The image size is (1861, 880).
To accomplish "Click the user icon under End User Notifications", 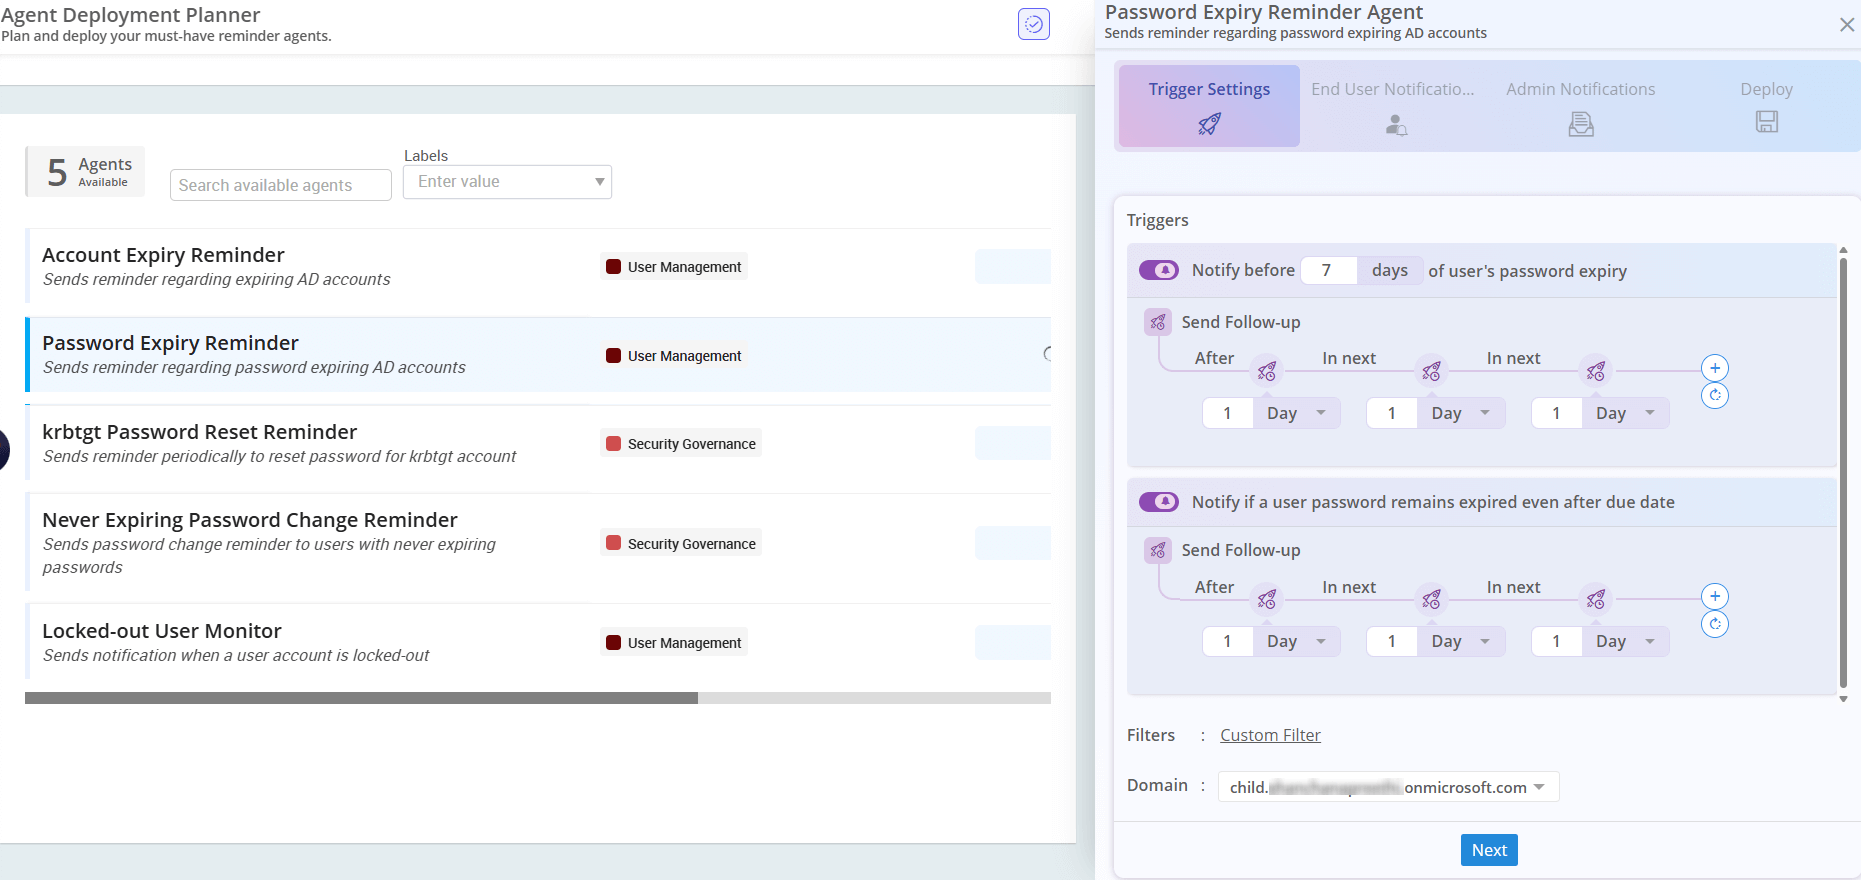I will click(x=1396, y=125).
